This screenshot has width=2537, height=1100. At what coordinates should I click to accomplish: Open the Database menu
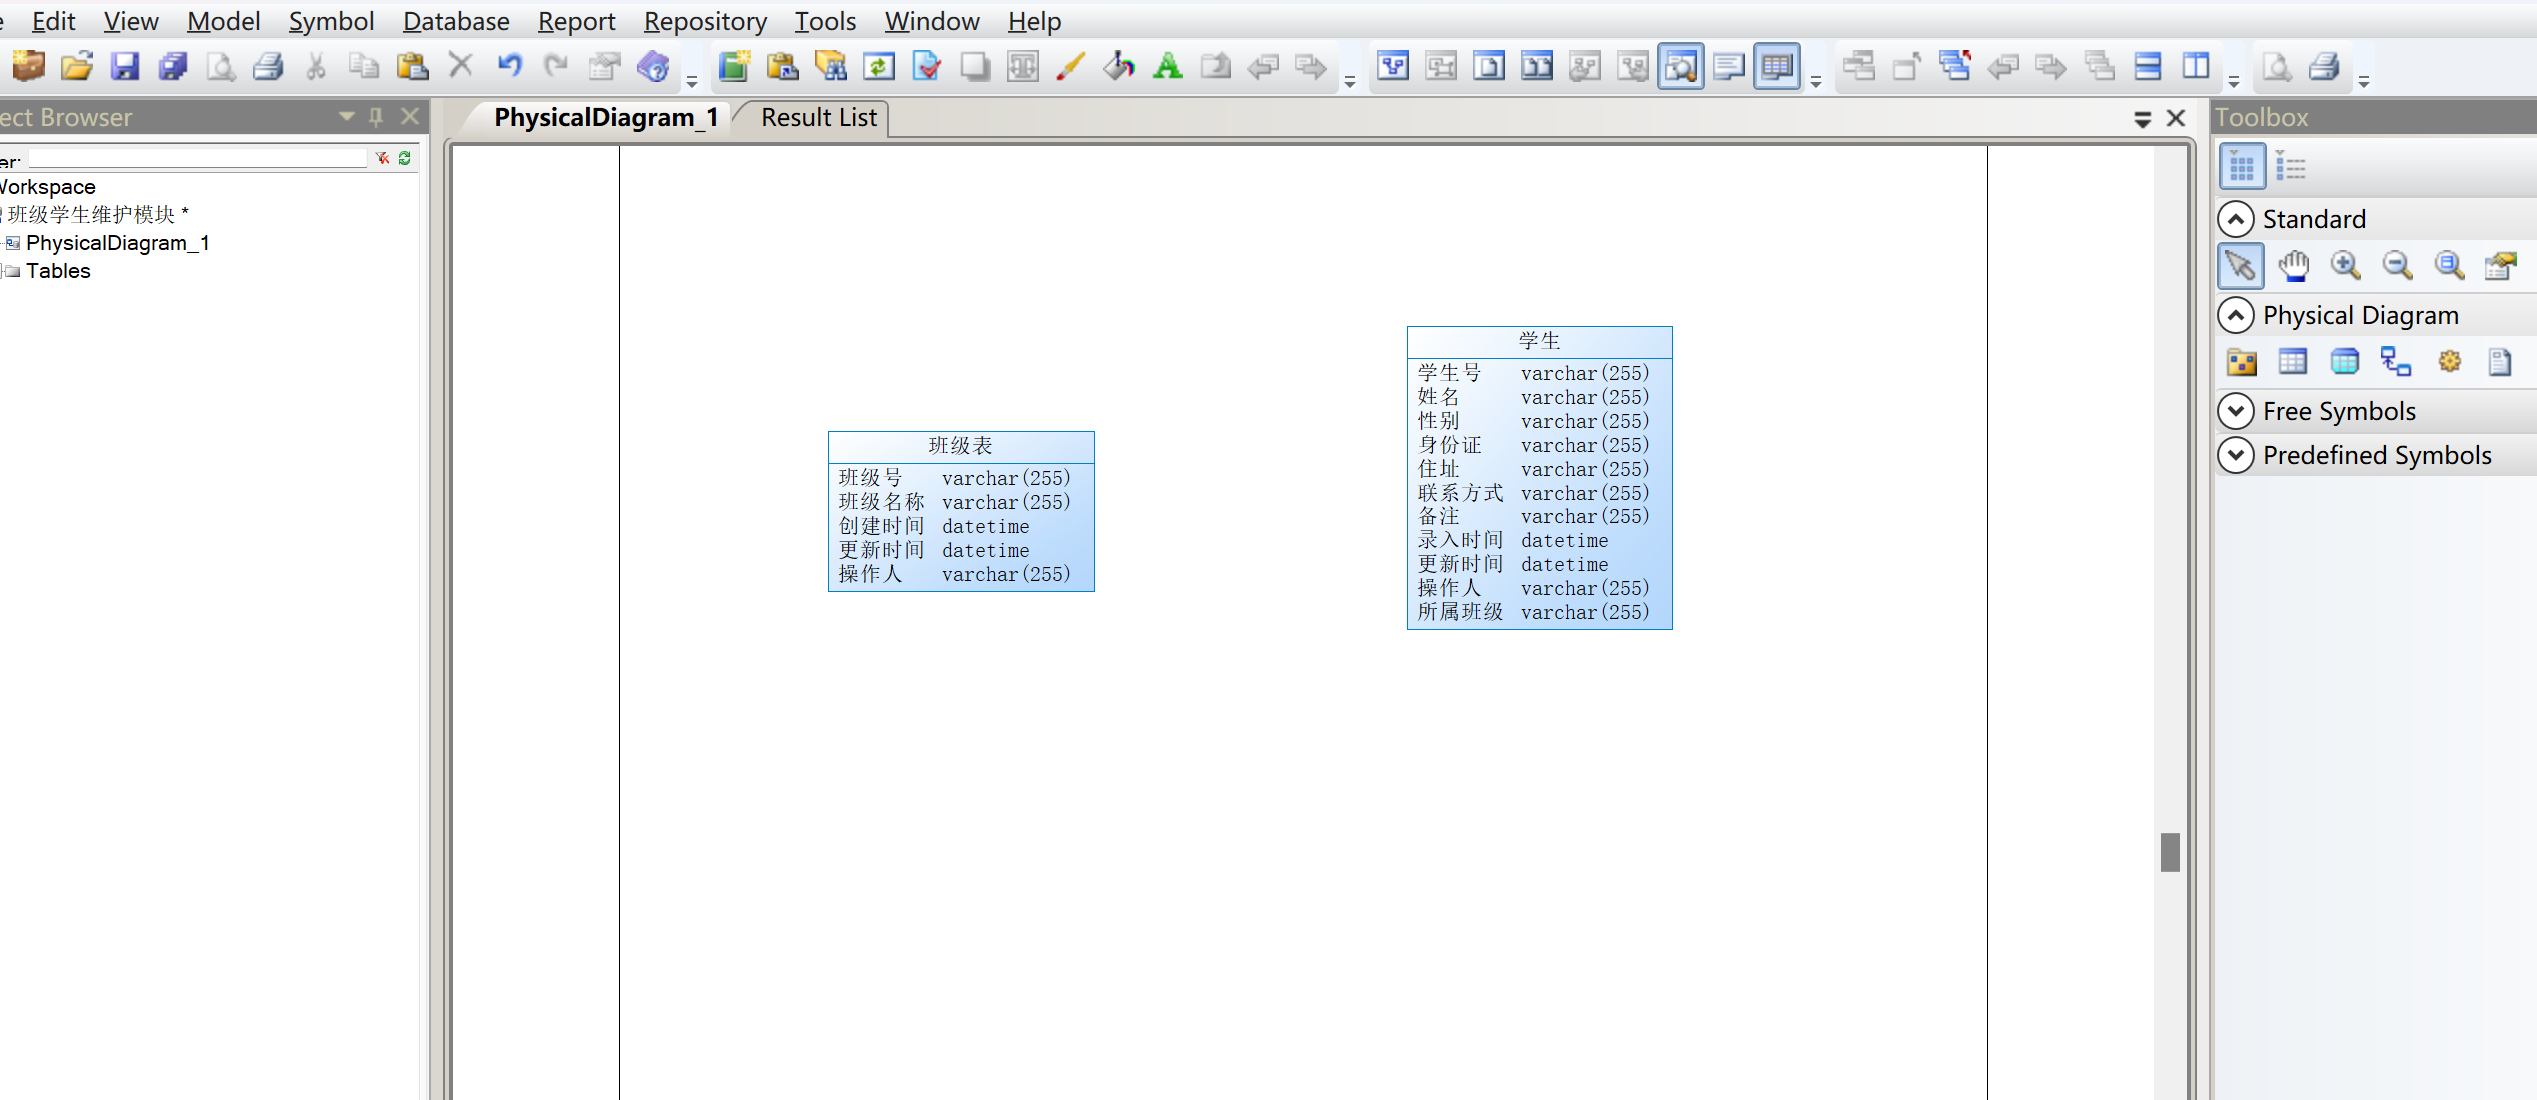tap(455, 21)
